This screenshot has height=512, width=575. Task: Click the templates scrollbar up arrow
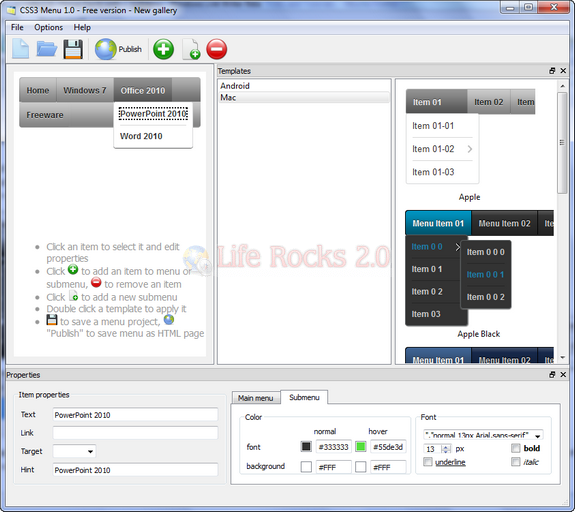(562, 86)
